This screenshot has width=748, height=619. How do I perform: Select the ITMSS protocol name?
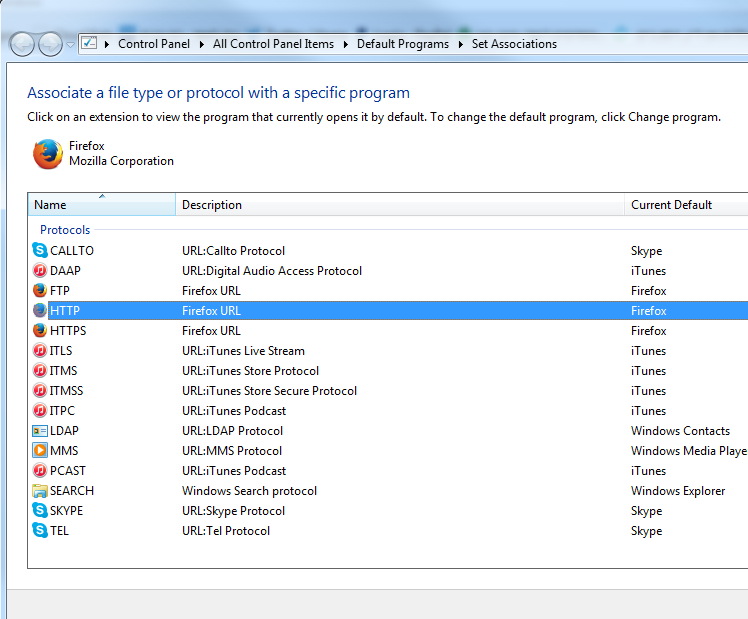pos(66,391)
